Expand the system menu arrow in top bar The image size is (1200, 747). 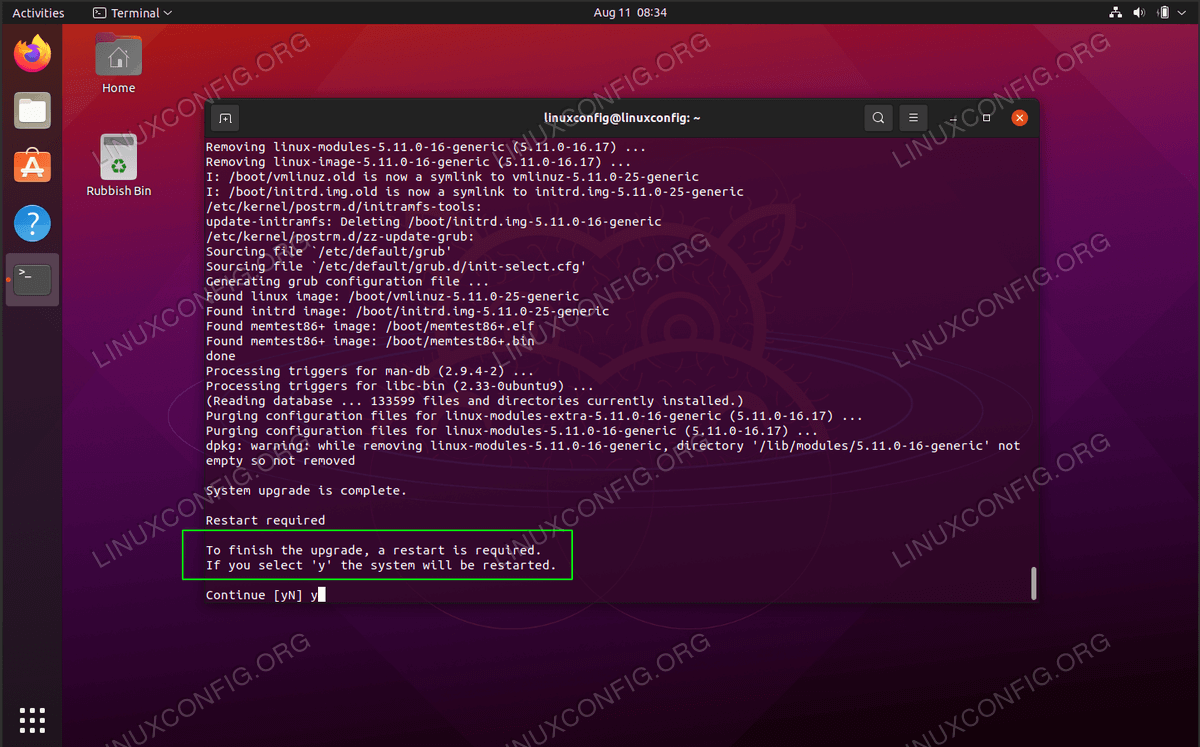pyautogui.click(x=1183, y=13)
